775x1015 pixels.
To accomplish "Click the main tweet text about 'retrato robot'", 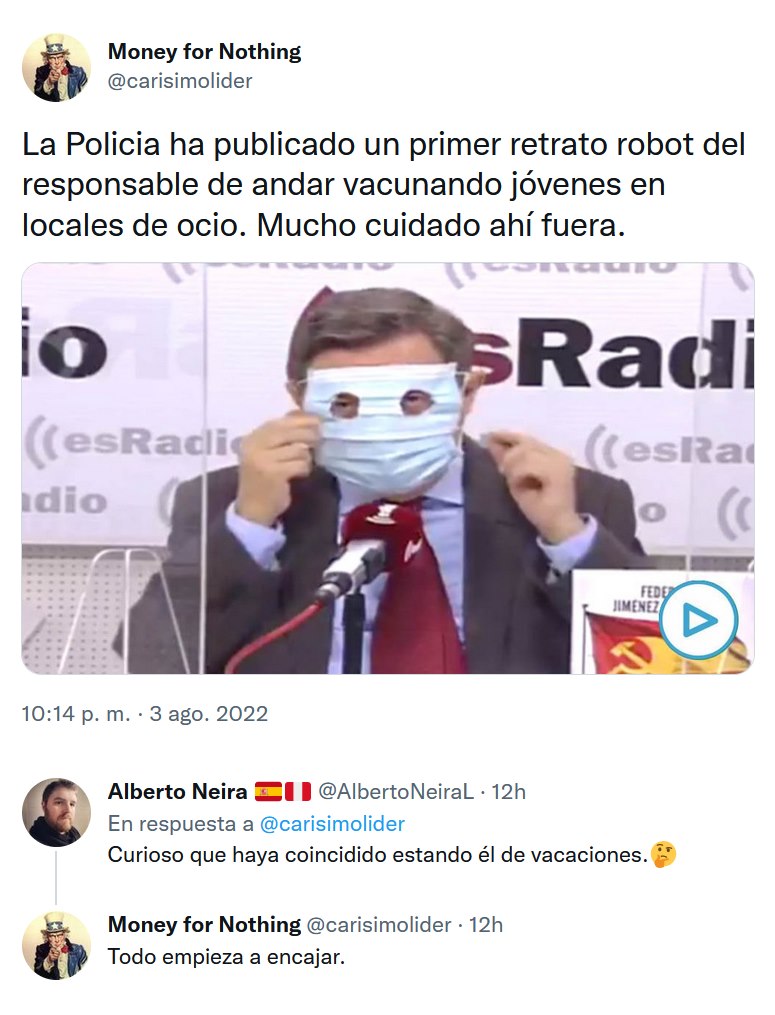I will coord(384,184).
